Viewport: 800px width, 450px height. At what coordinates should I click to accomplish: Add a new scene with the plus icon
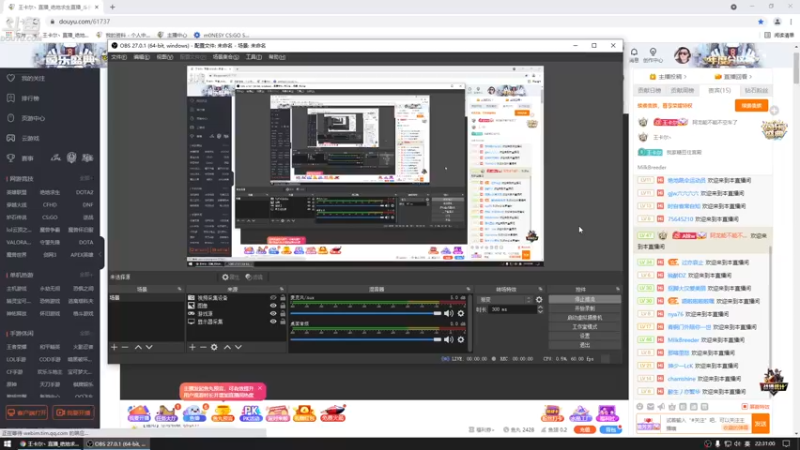click(x=114, y=347)
